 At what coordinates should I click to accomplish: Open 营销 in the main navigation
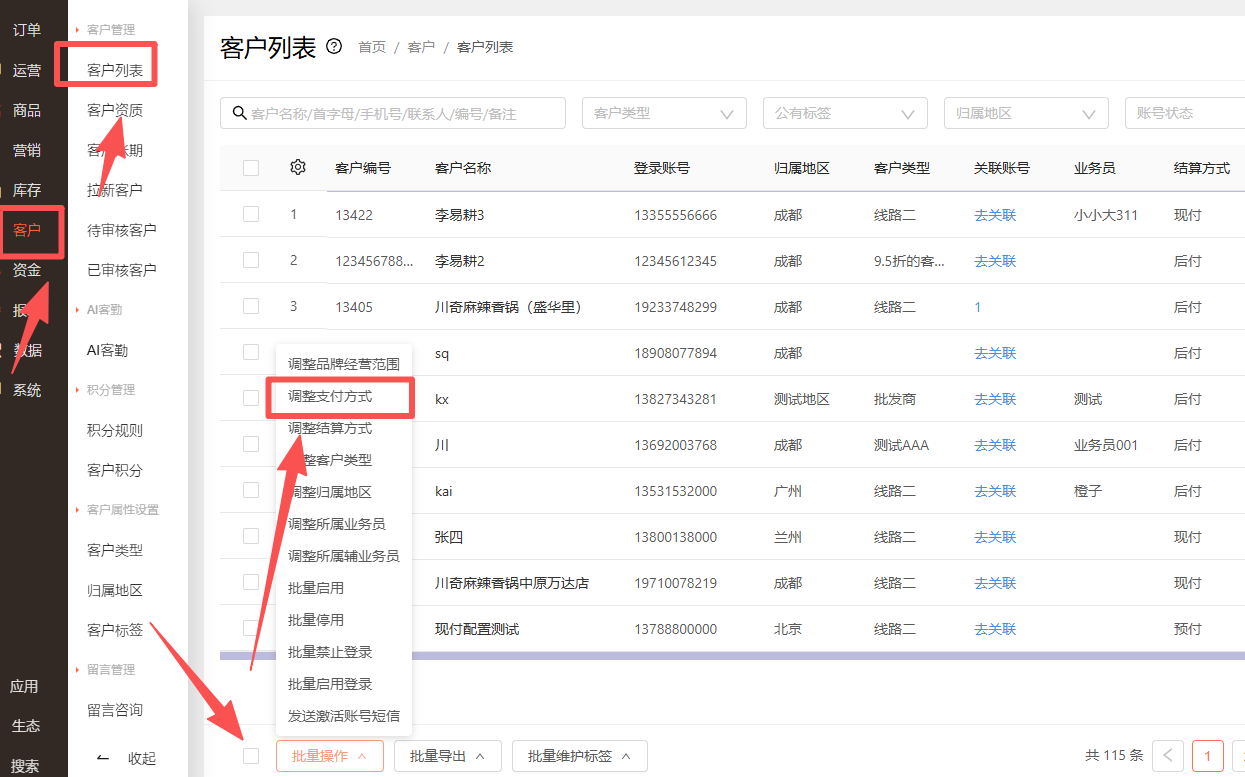[x=27, y=150]
